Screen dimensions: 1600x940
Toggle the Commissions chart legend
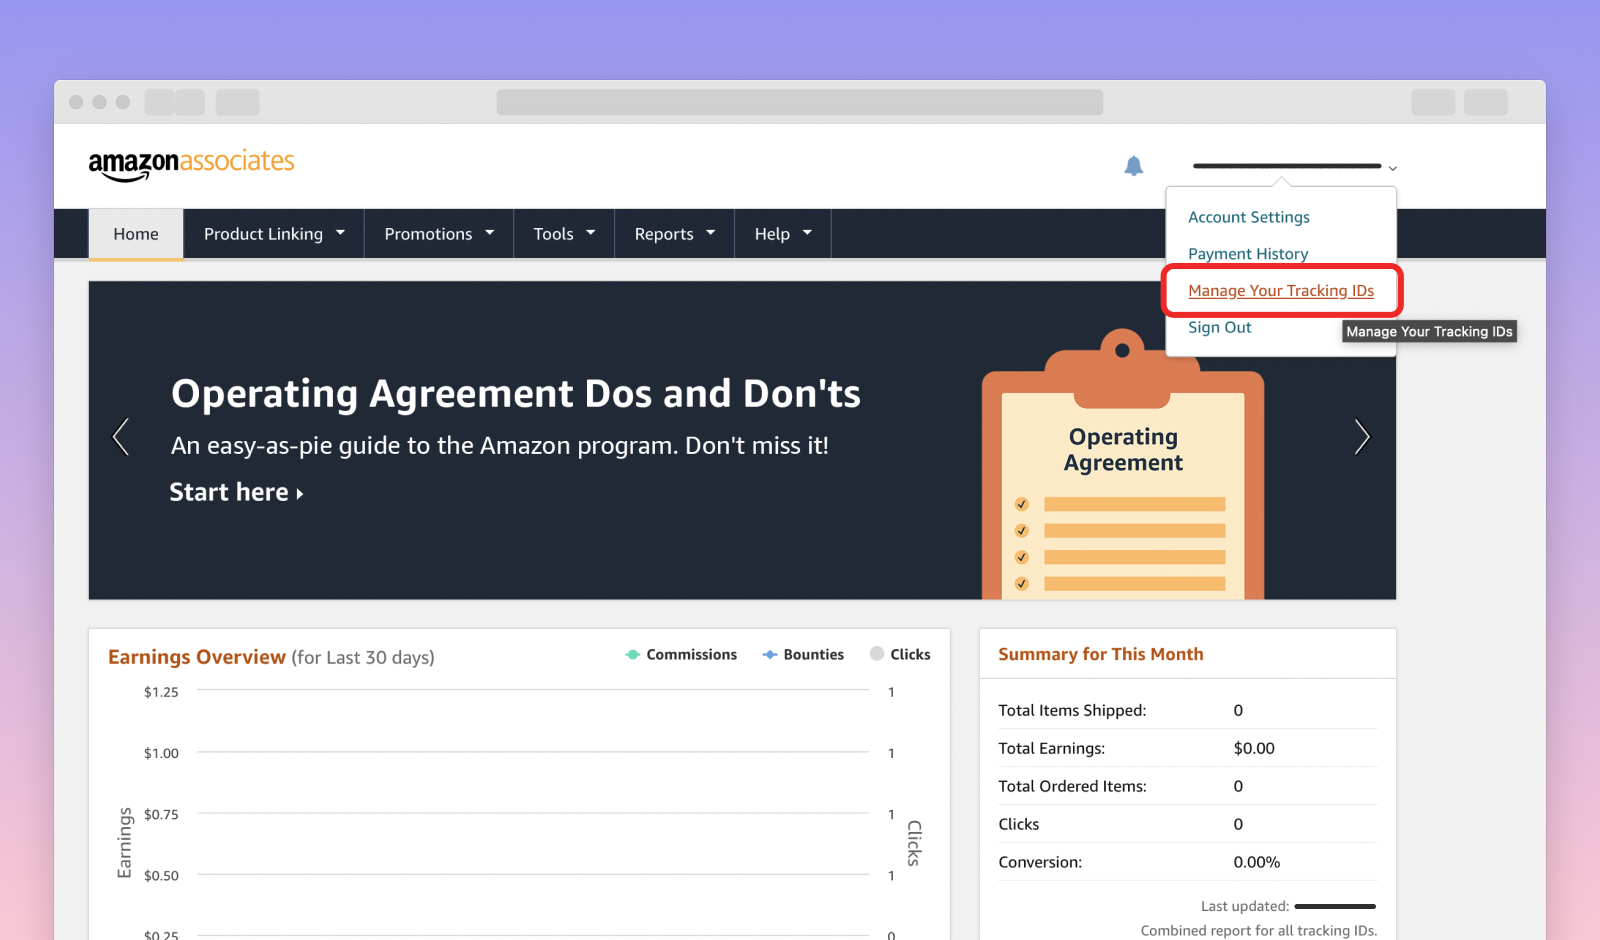[681, 654]
